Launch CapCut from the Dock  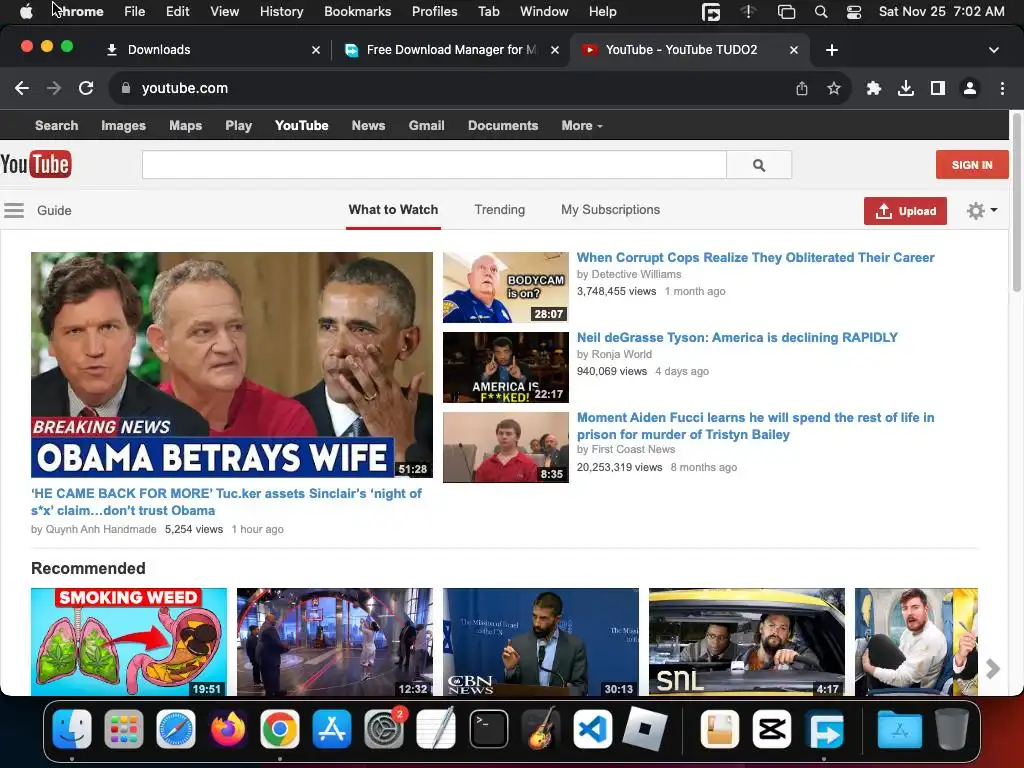pyautogui.click(x=772, y=729)
